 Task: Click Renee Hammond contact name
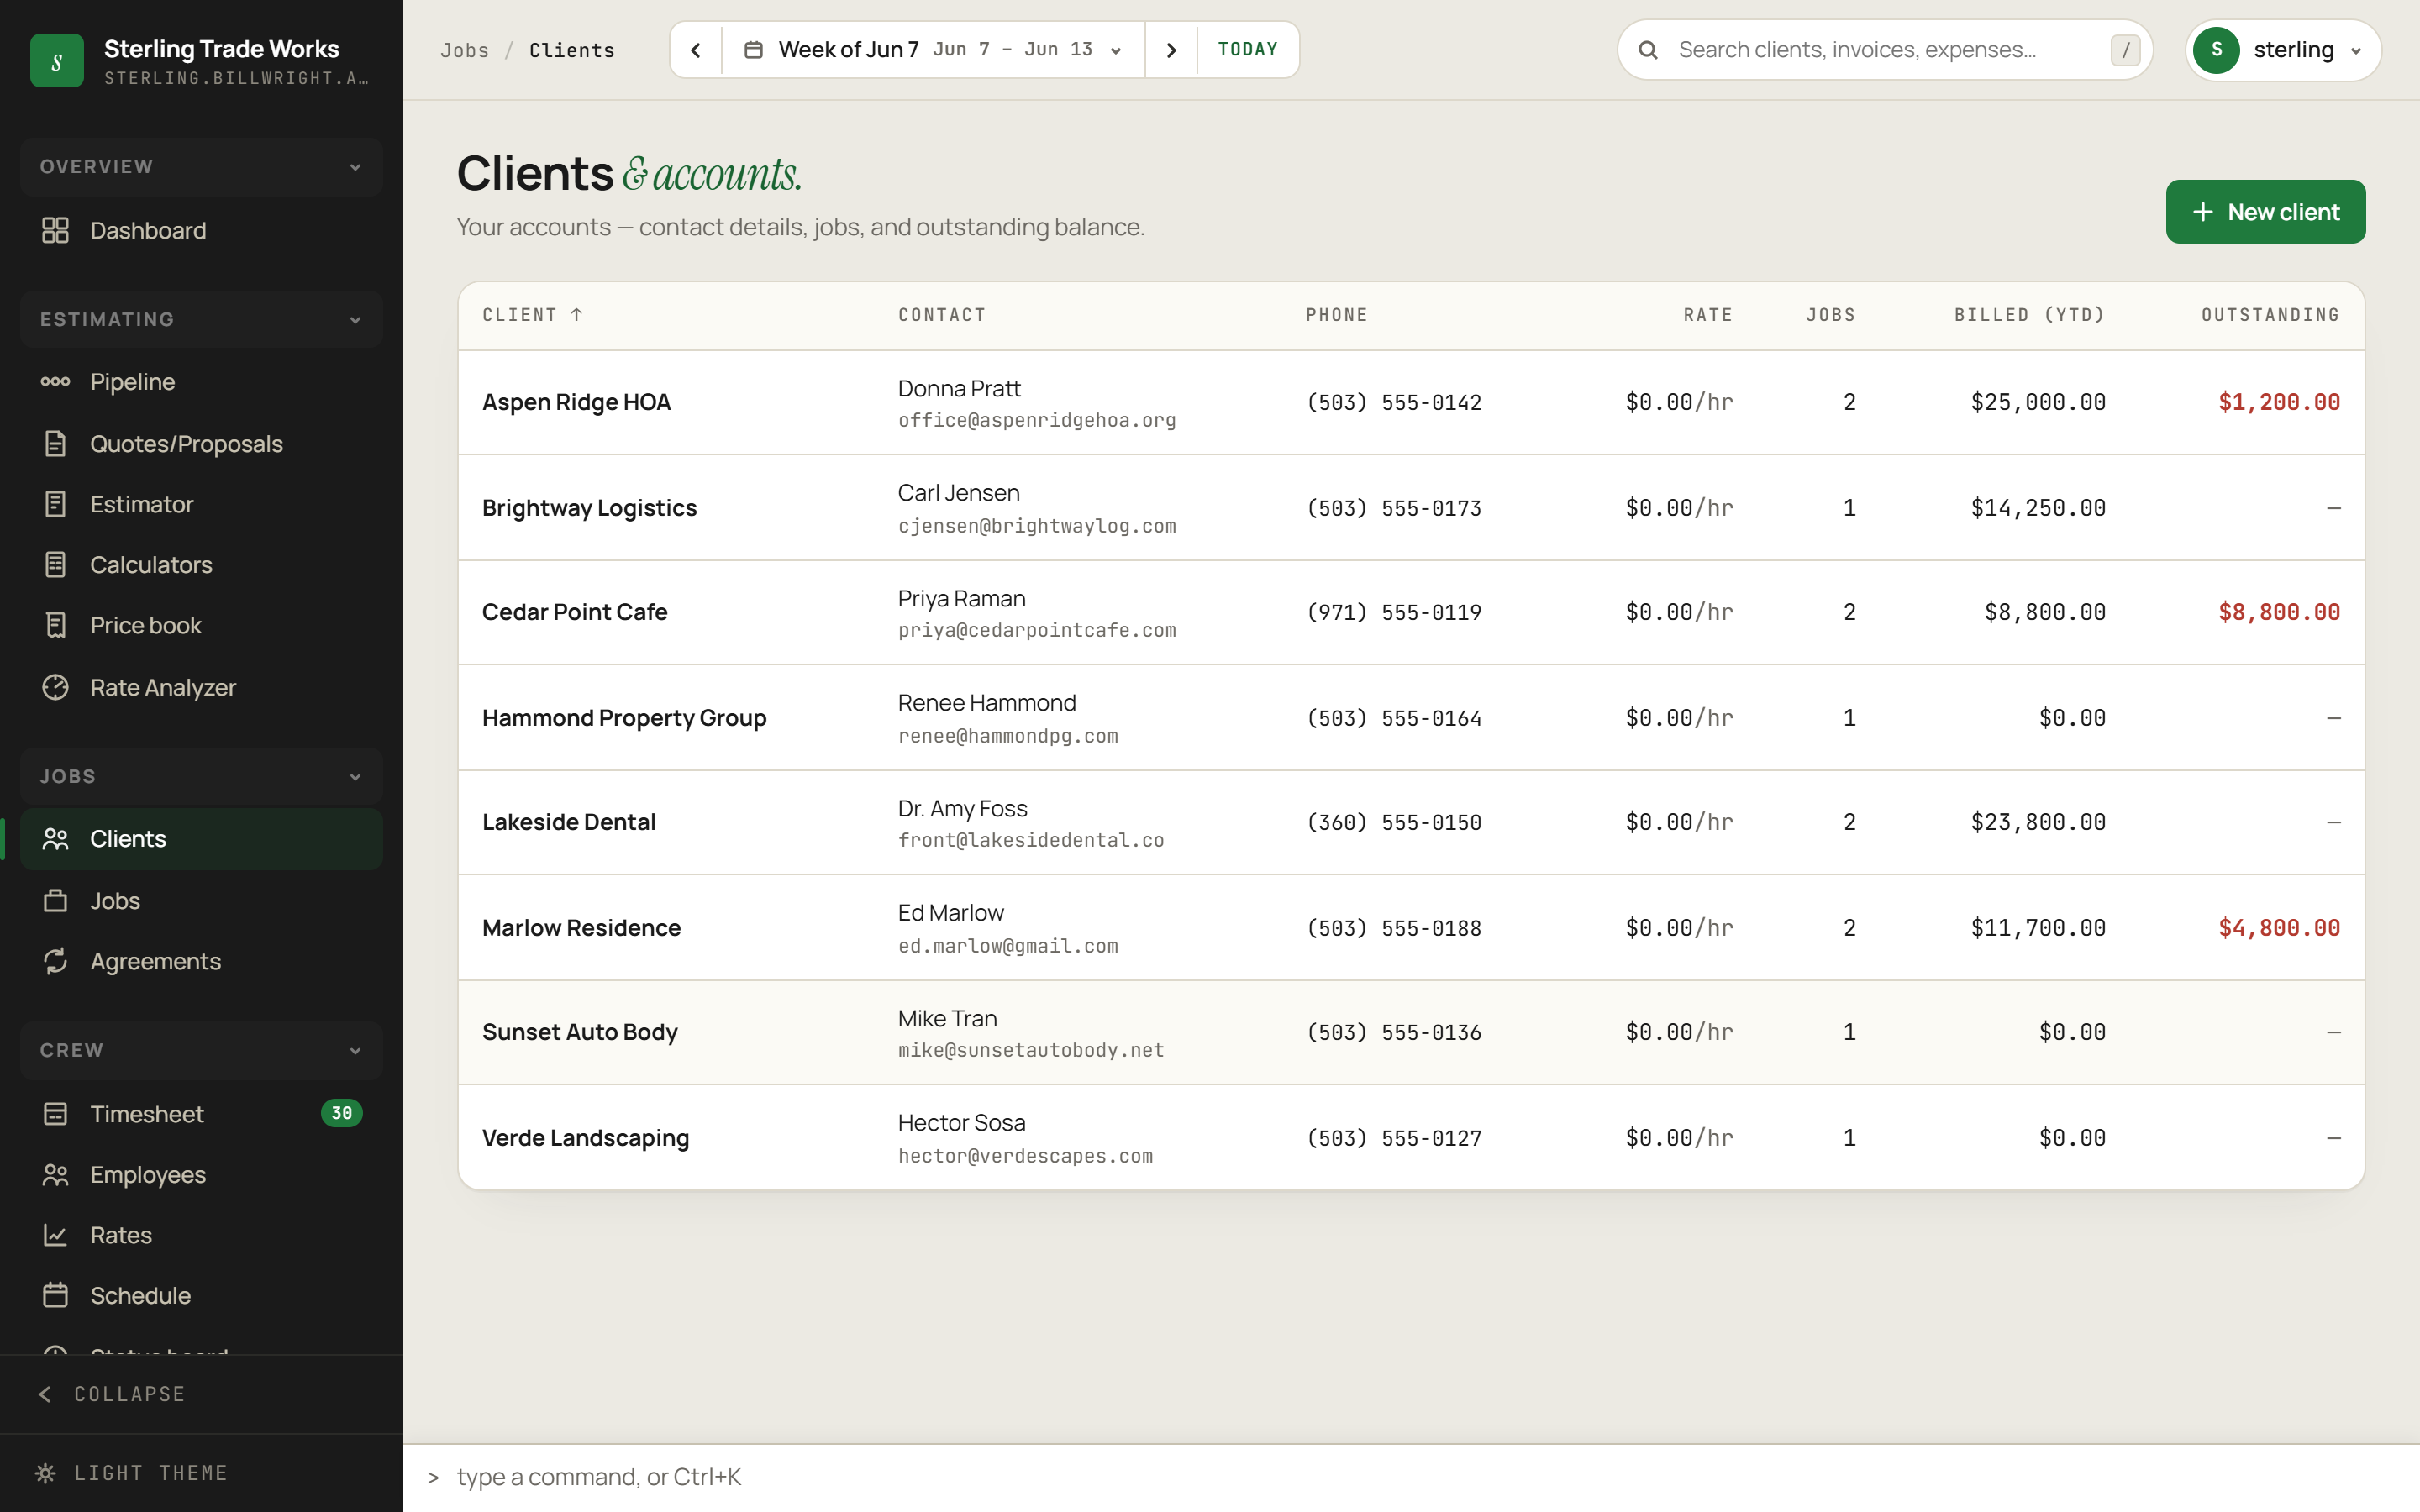(x=987, y=703)
